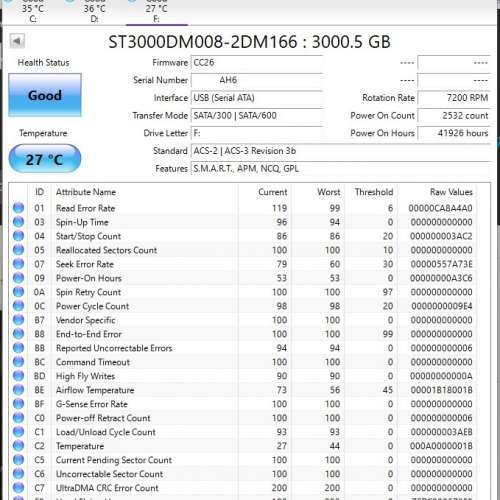Click the Command Timeout attribute name
The height and width of the screenshot is (500, 500).
[93, 362]
